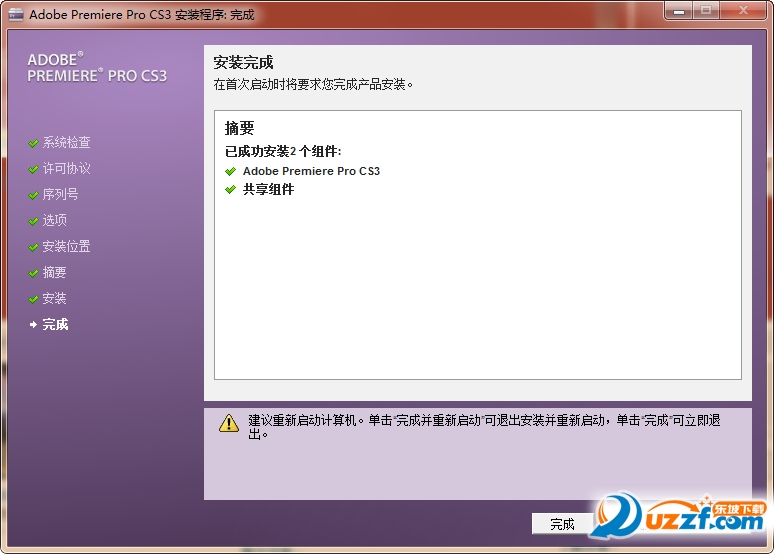Click the 安装完成 heading
Screen dimensions: 774x554
click(243, 63)
